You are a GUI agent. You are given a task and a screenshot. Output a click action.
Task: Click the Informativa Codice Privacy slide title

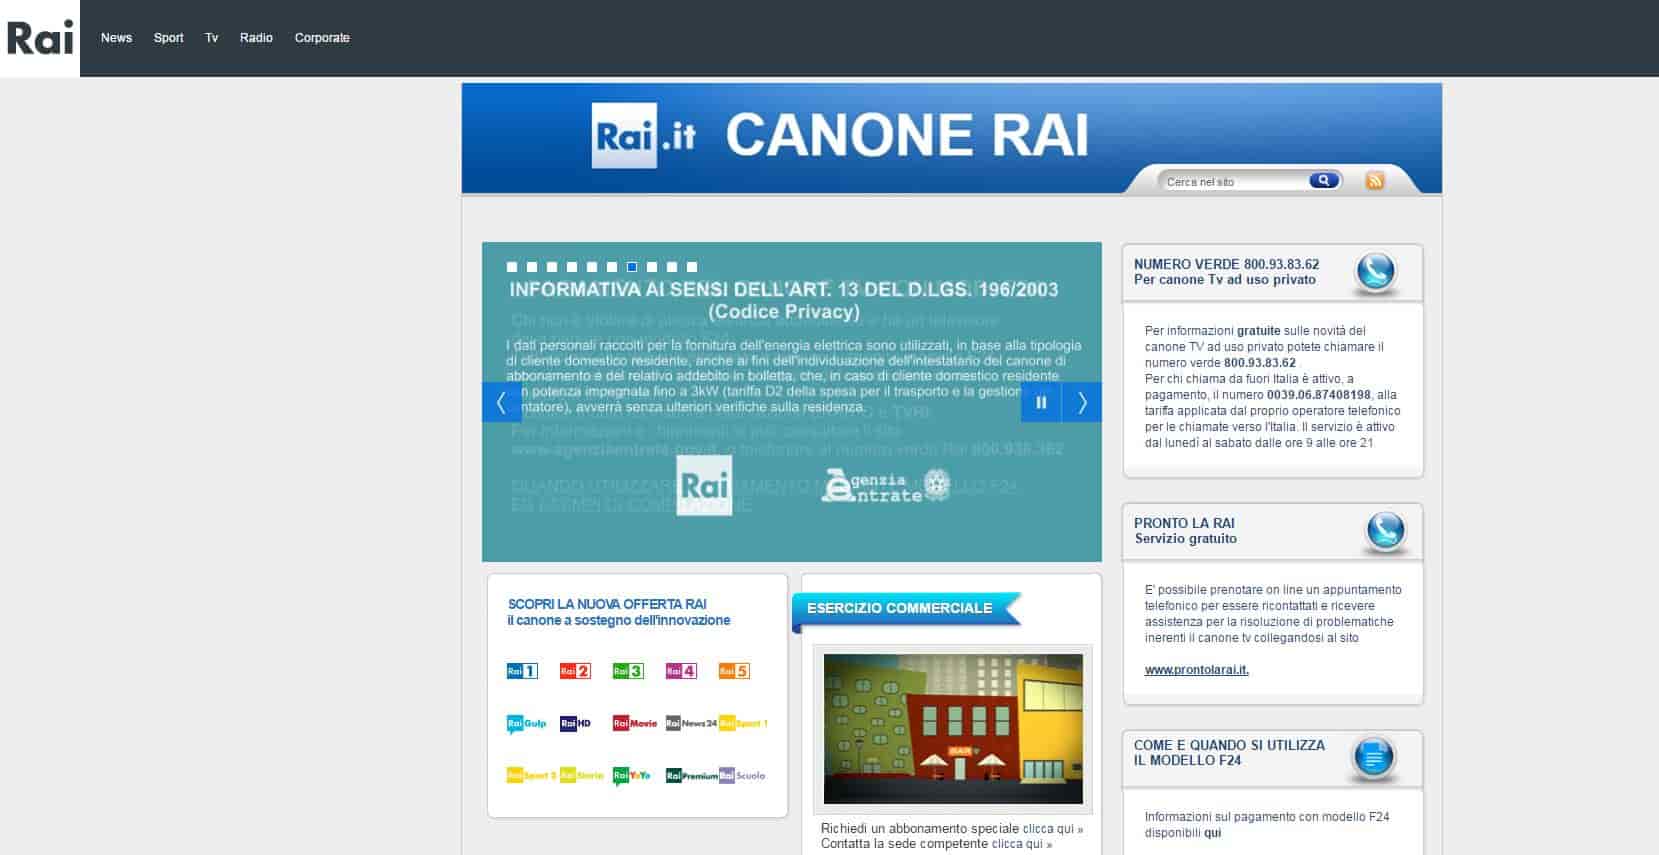pyautogui.click(x=784, y=300)
